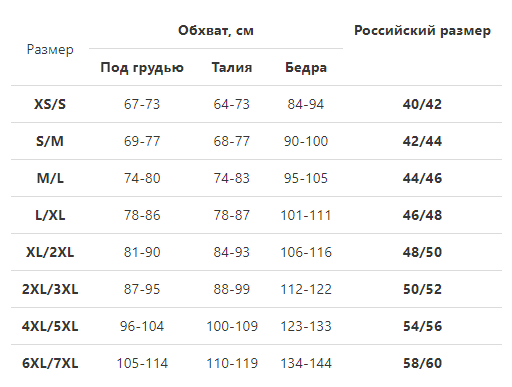The height and width of the screenshot is (387, 512).
Task: Select the Обхват, см header
Action: tap(216, 30)
